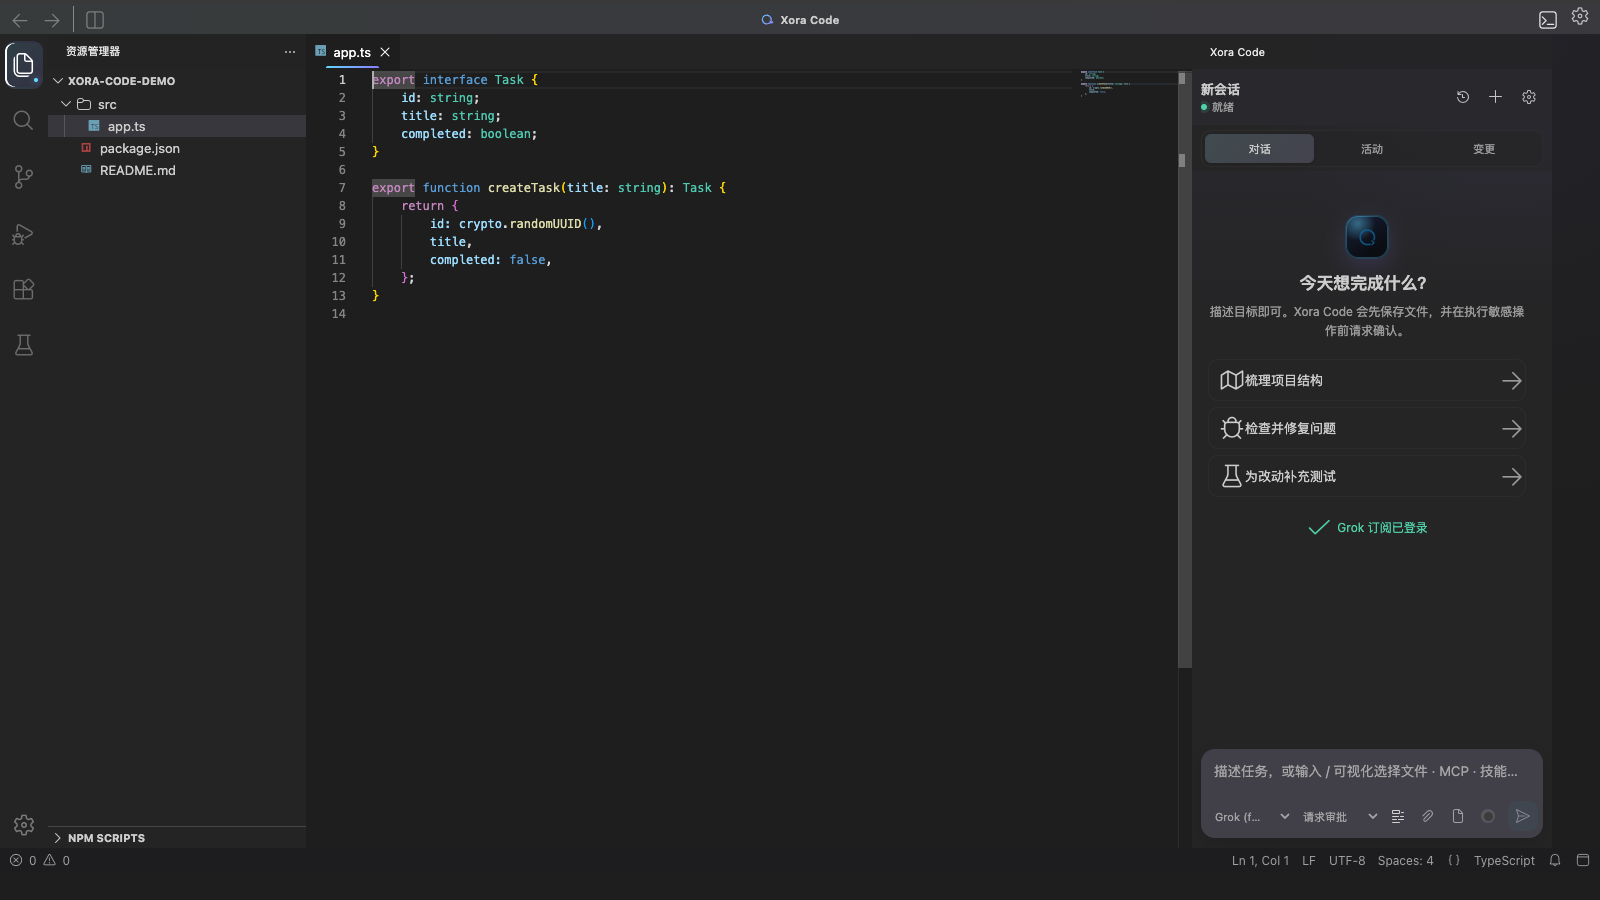The height and width of the screenshot is (900, 1600).
Task: Click the createTask function name in the code
Action: tap(524, 188)
